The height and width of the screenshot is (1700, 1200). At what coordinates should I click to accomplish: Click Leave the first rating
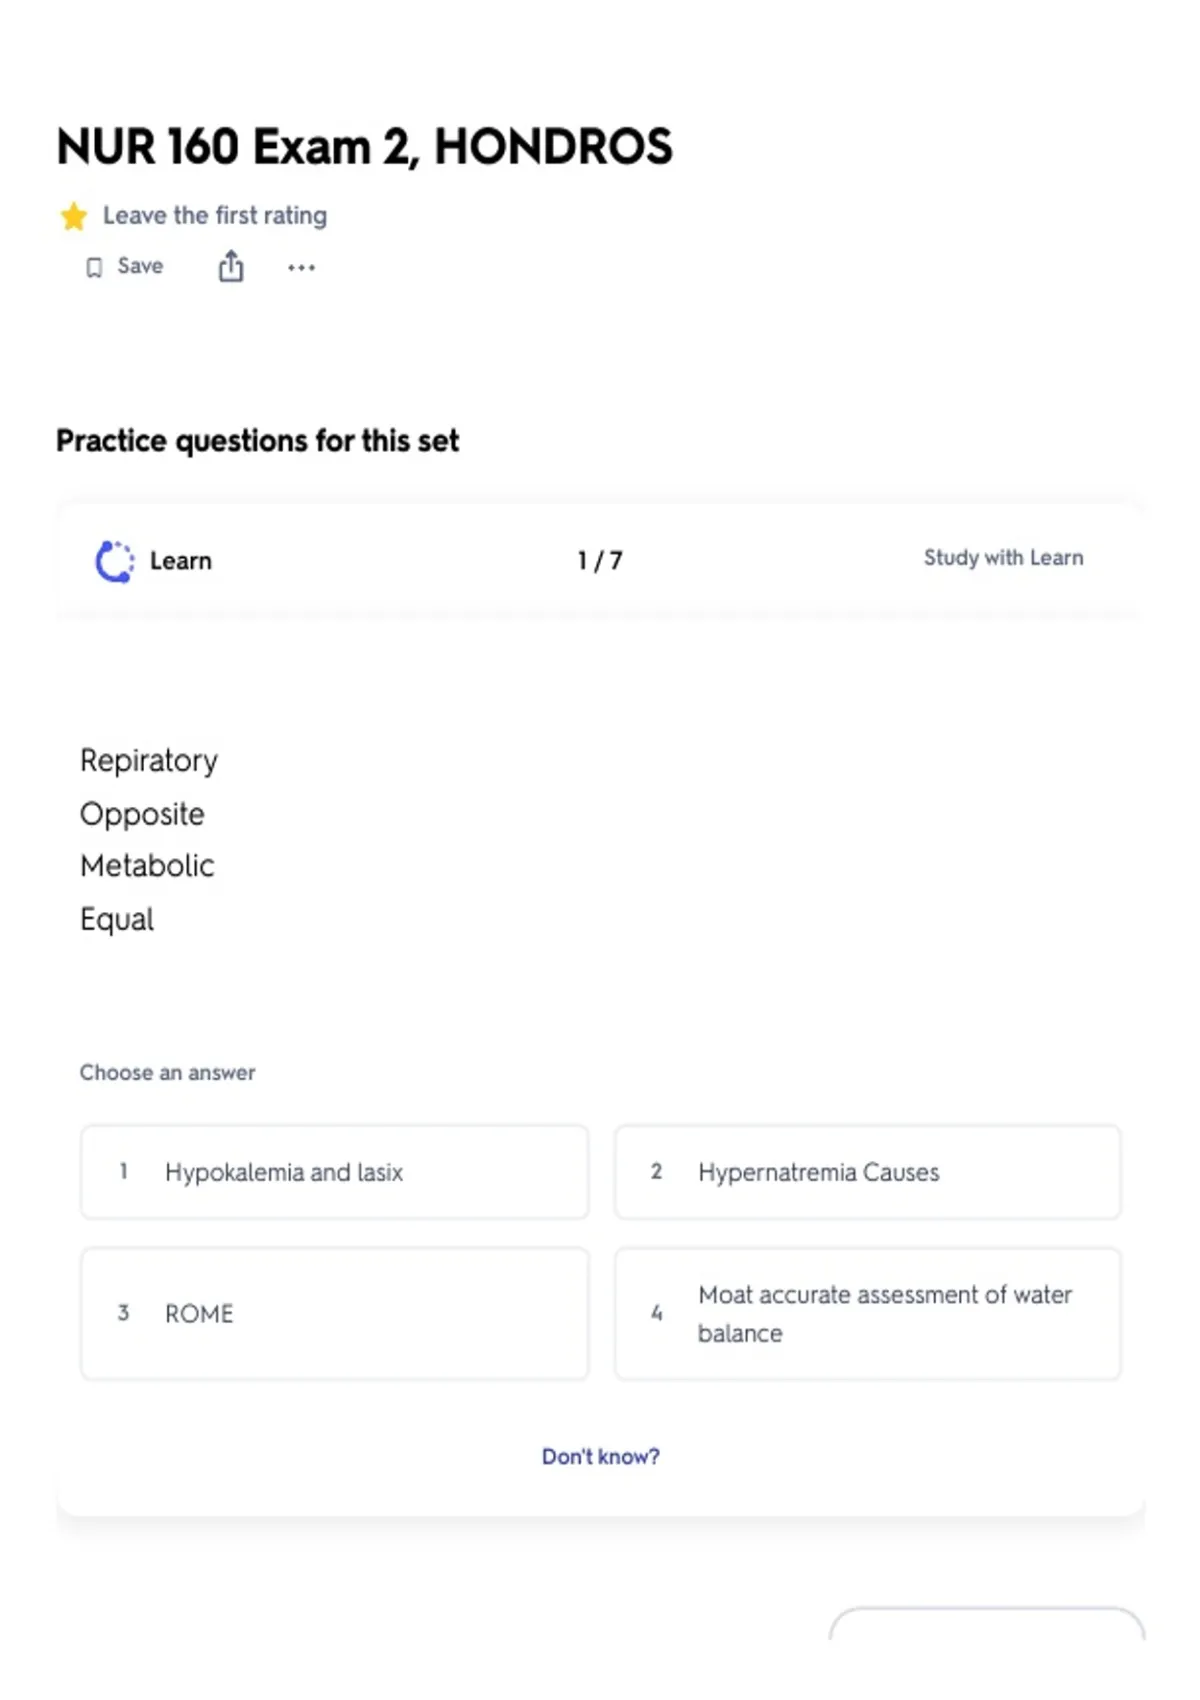click(215, 216)
